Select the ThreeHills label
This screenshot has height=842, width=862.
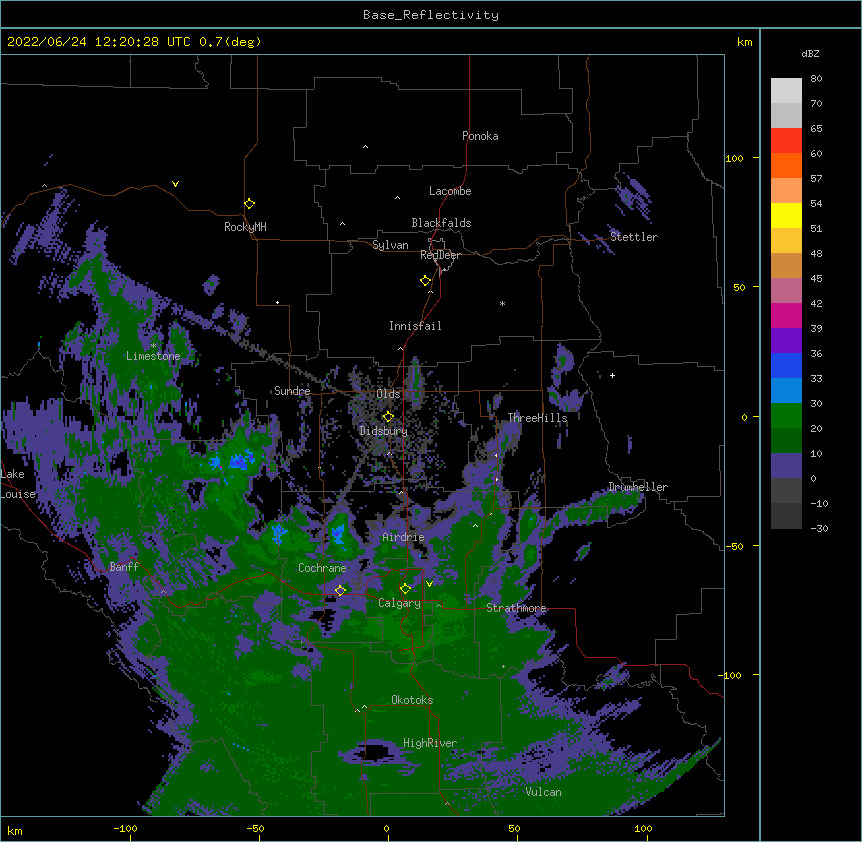point(537,418)
